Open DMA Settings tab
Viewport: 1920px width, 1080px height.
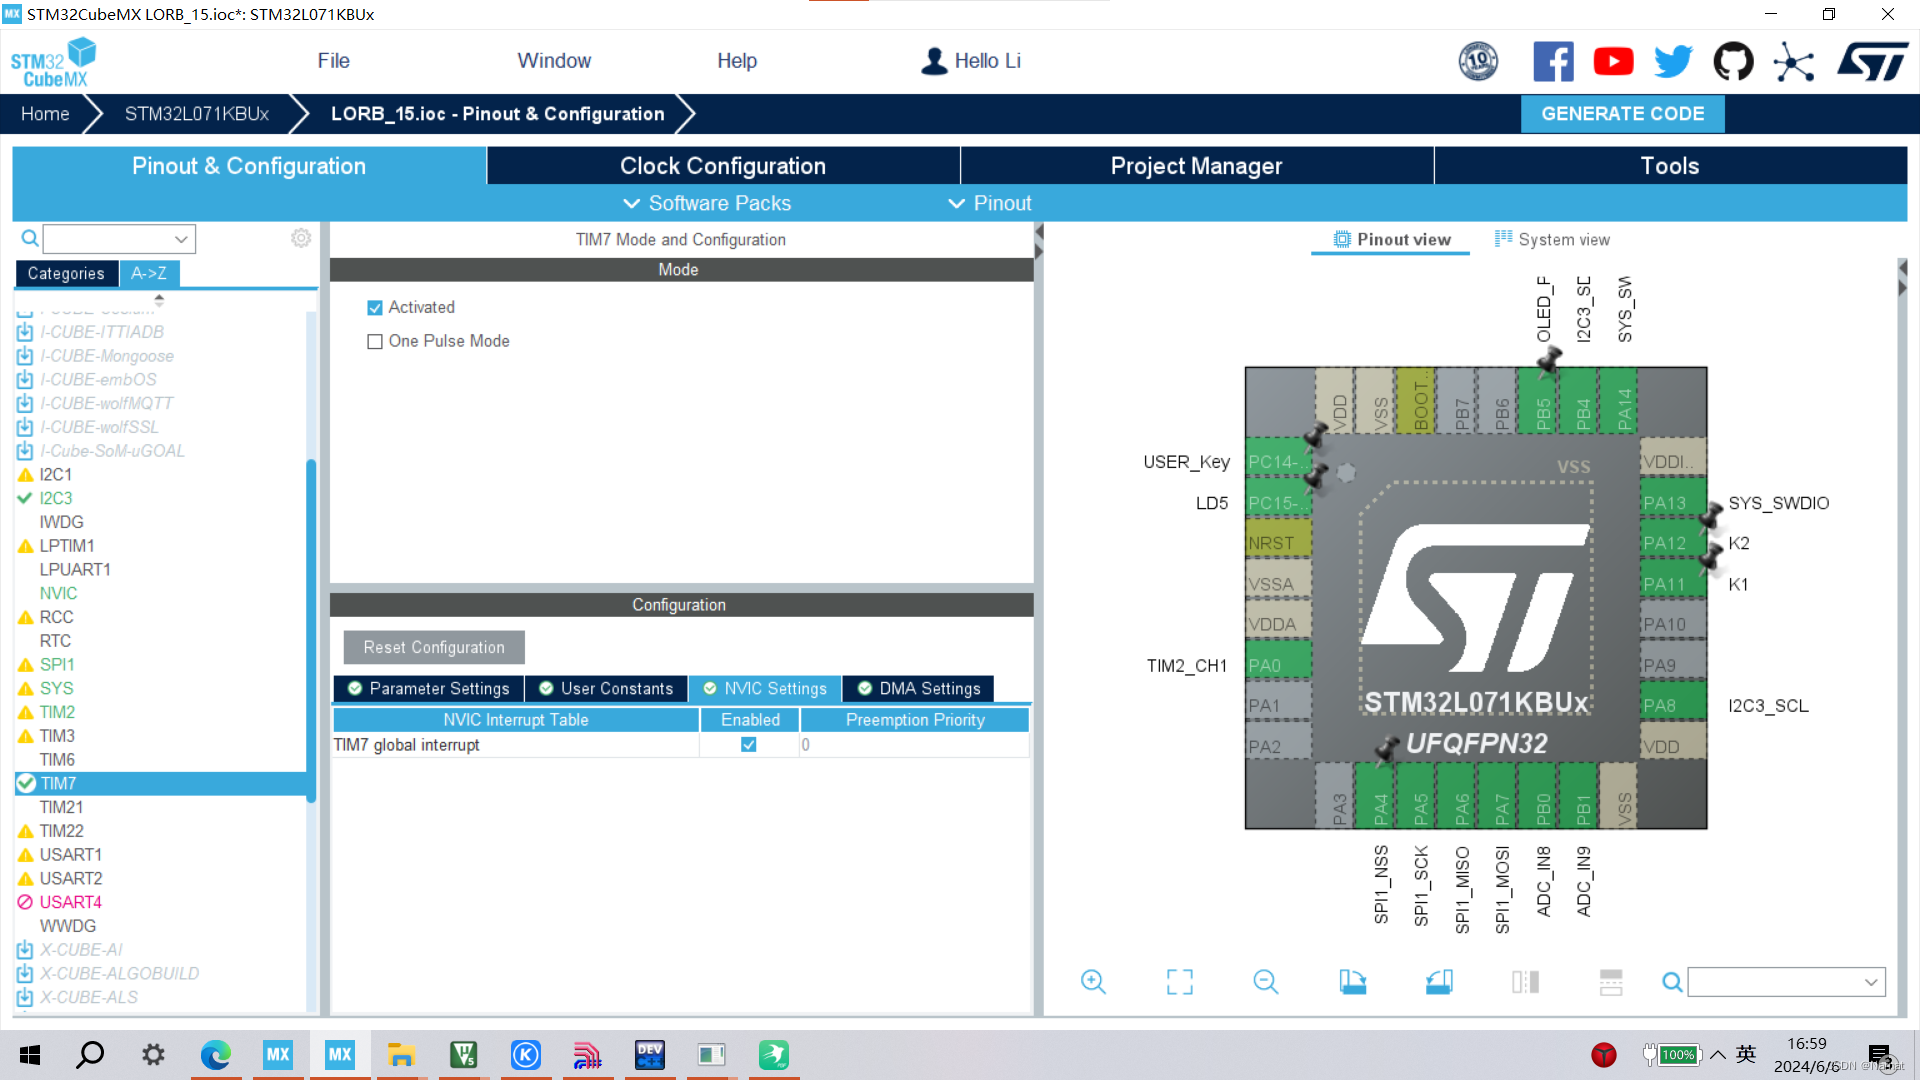pos(919,689)
